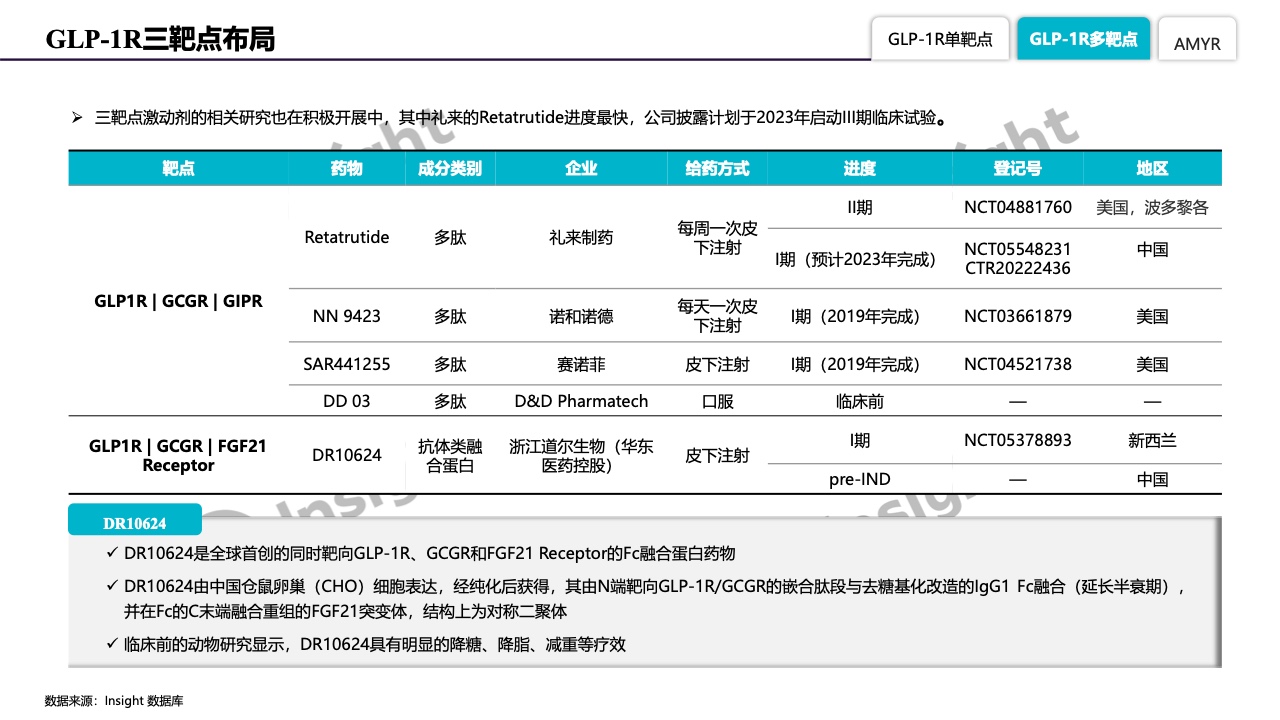The width and height of the screenshot is (1280, 720).
Task: Click registration number CTR20222436
Action: 1017,268
